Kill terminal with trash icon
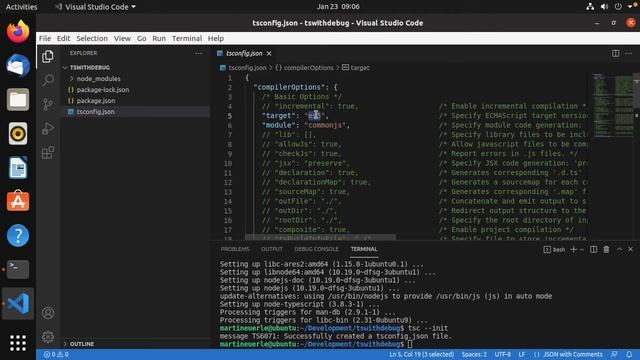 coord(607,249)
